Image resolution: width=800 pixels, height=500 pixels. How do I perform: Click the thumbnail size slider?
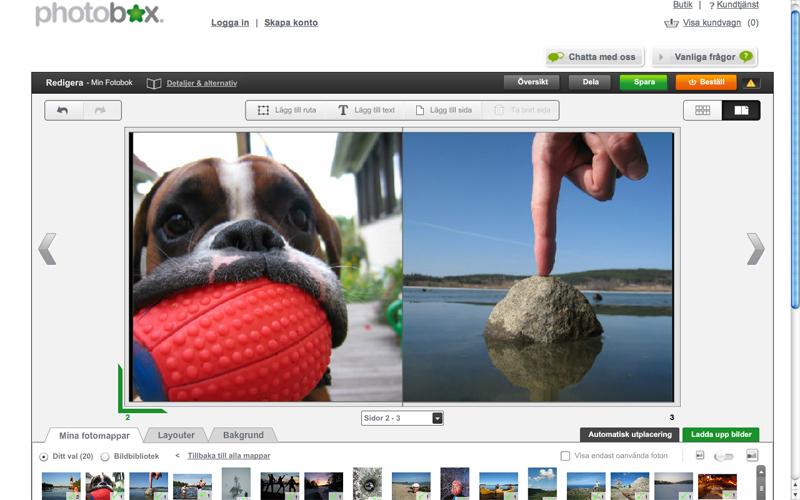(723, 456)
